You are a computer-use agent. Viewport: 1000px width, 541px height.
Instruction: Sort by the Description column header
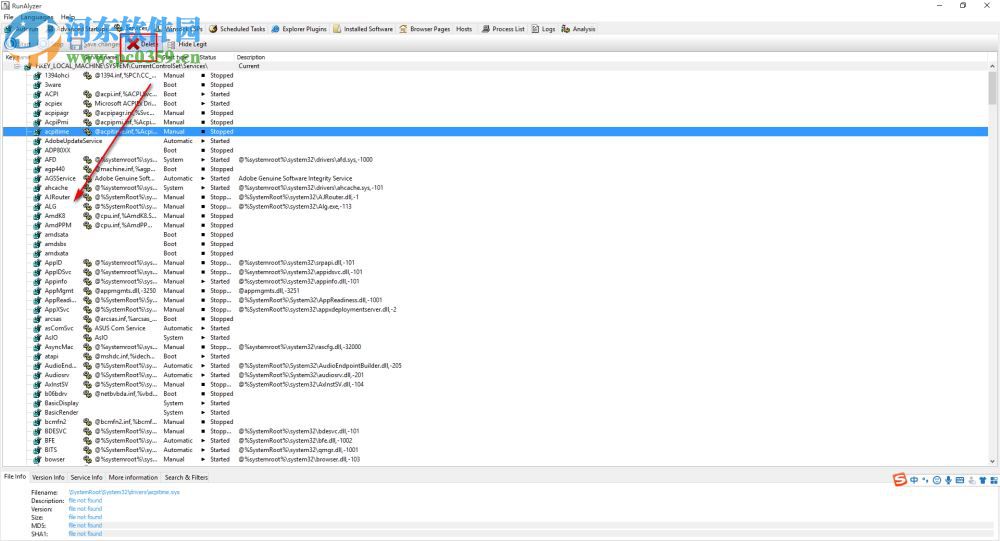tap(251, 57)
